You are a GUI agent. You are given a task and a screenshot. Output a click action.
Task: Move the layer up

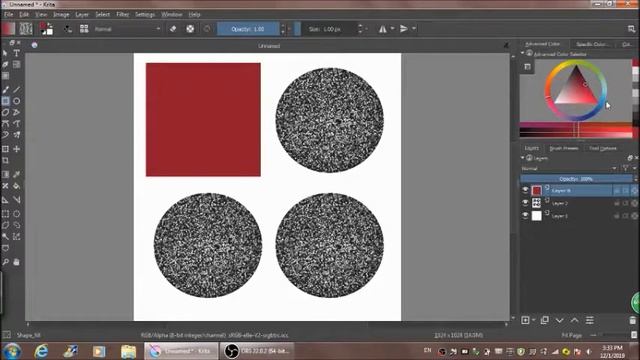(x=575, y=320)
